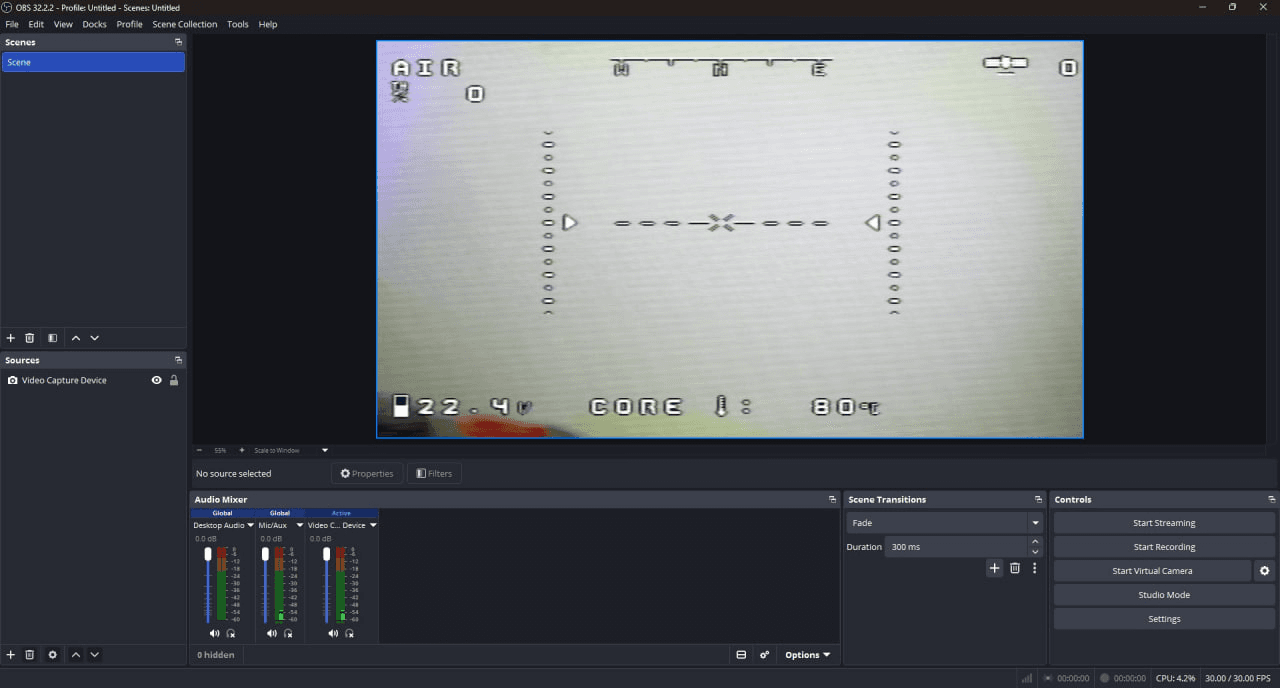Image resolution: width=1280 pixels, height=688 pixels.
Task: Mute Desktop Audio speaker icon
Action: pos(214,633)
